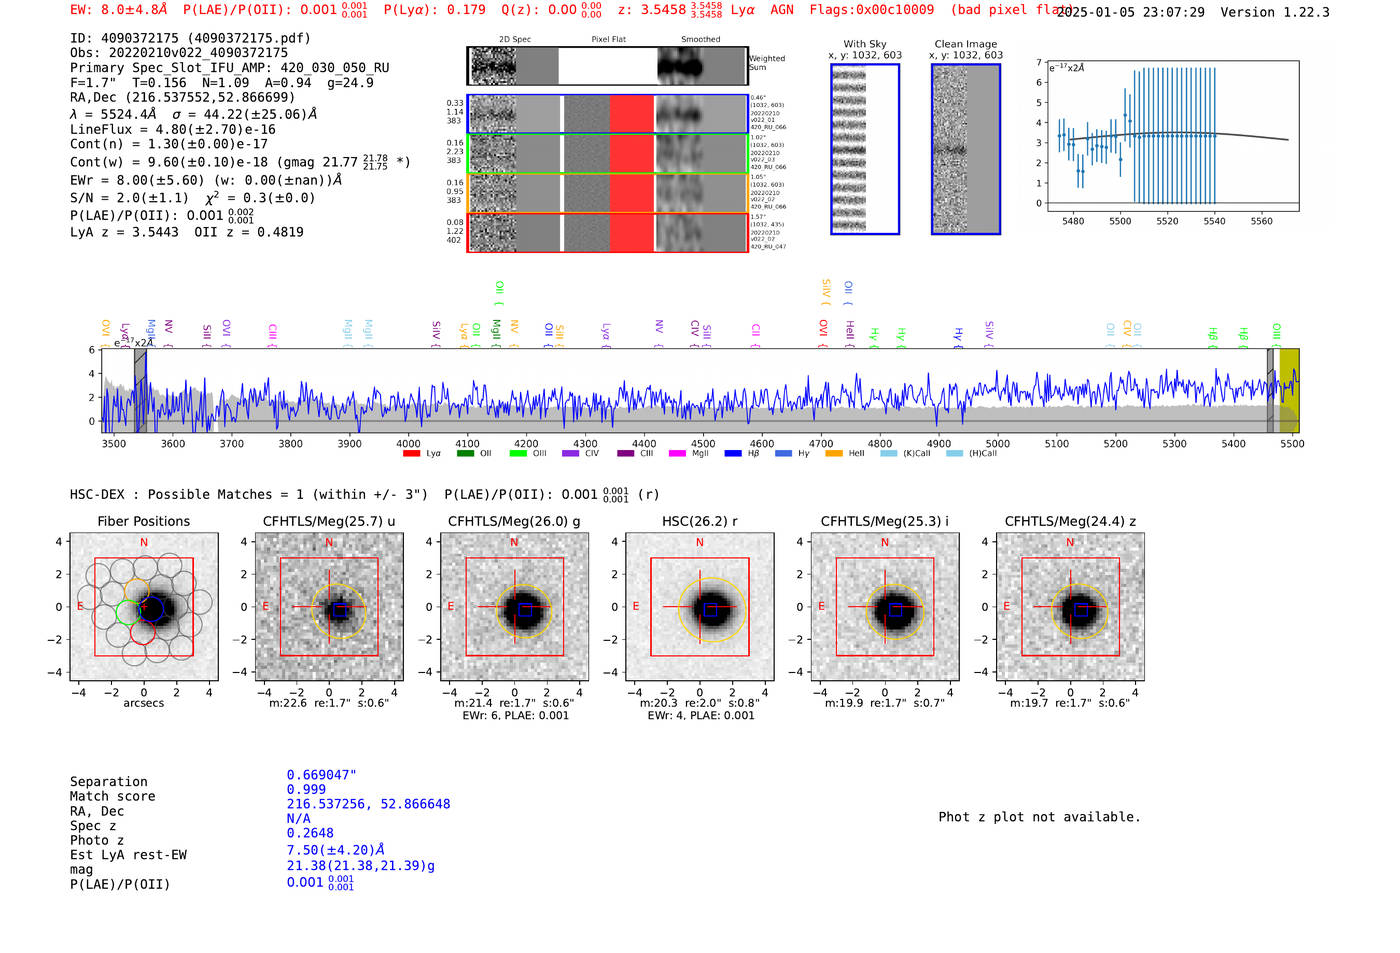Click the Flags:0x00c10009 text
Screen dimensions: 1400x953
tap(872, 10)
